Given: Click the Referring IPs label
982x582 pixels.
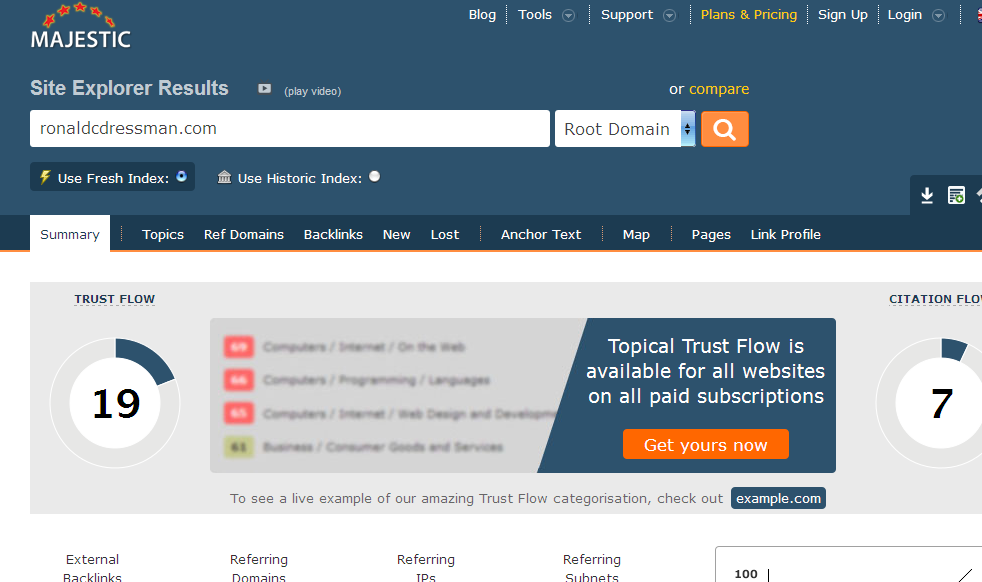Looking at the screenshot, I should [x=426, y=568].
